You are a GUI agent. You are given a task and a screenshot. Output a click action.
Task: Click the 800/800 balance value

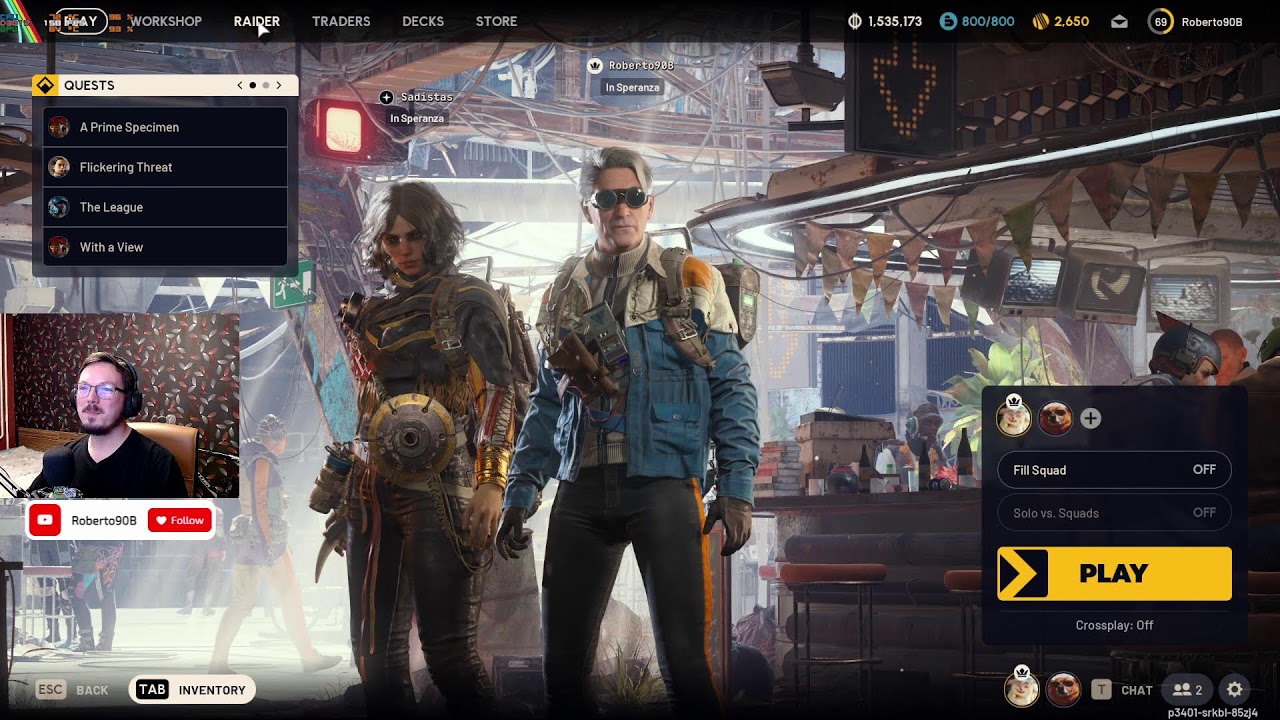coord(987,21)
